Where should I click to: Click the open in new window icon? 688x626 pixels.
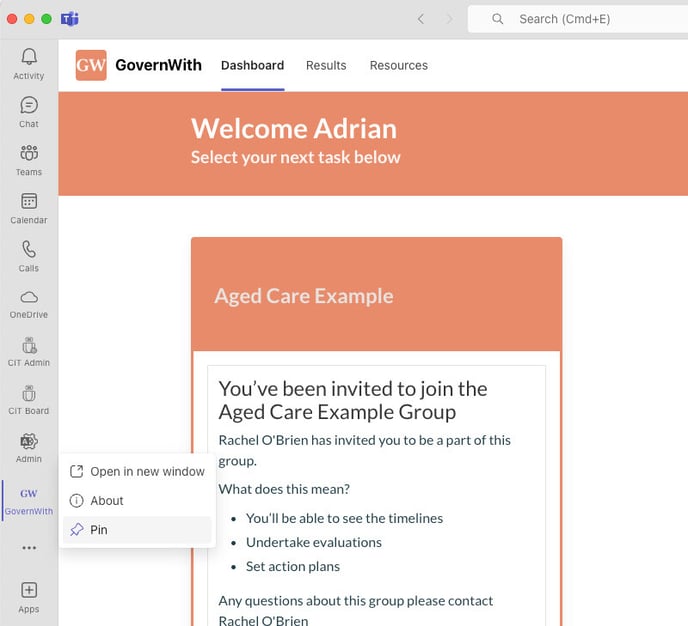[x=77, y=471]
